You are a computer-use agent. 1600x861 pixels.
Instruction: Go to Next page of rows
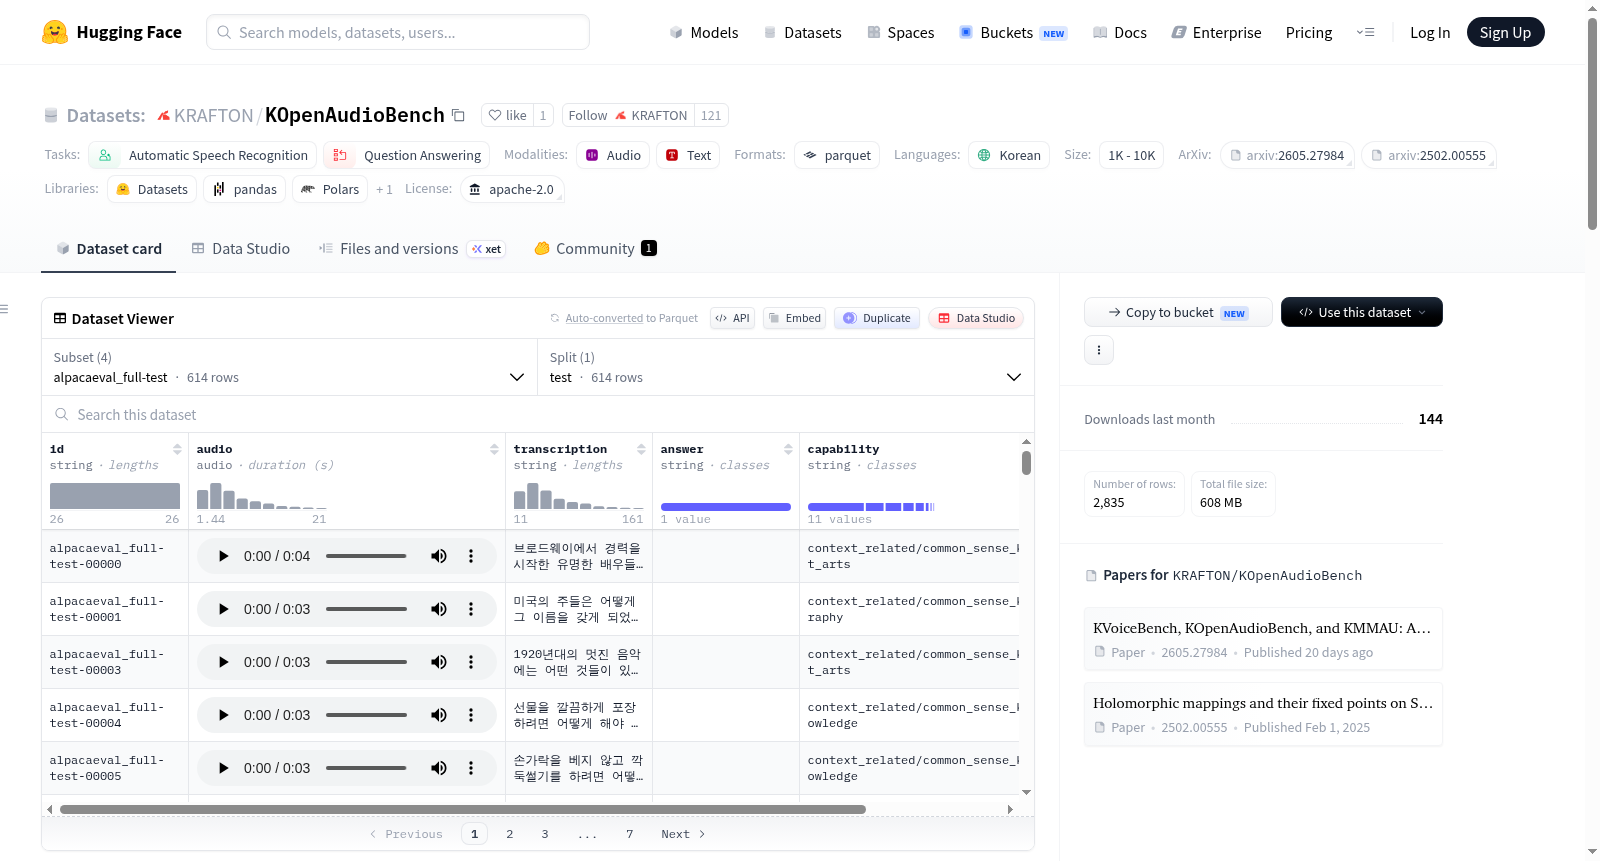(683, 834)
